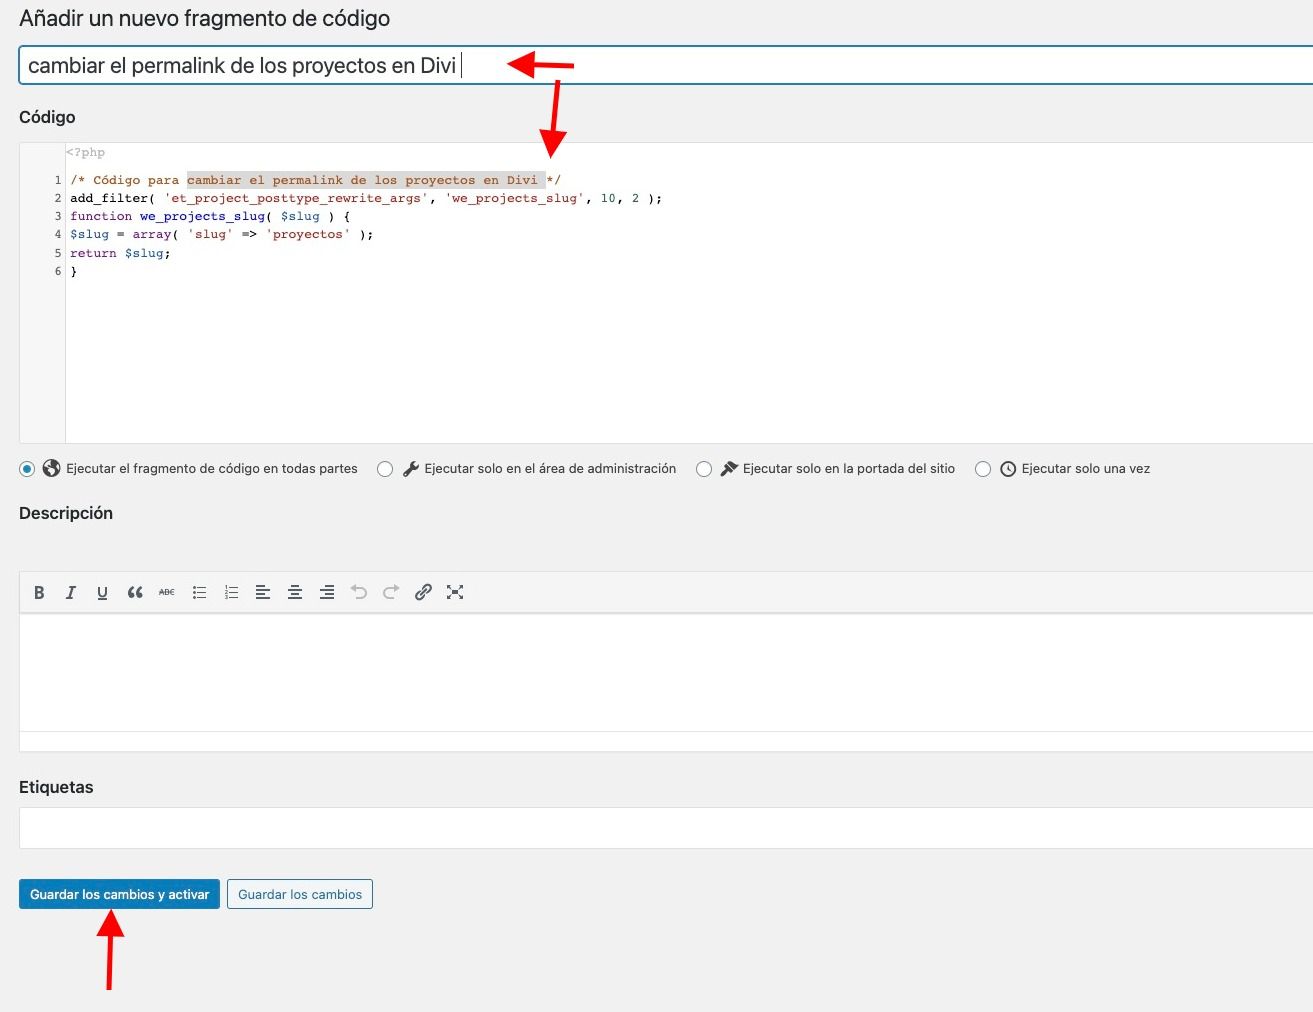
Task: Toggle Italic formatting in description editor
Action: tap(71, 592)
